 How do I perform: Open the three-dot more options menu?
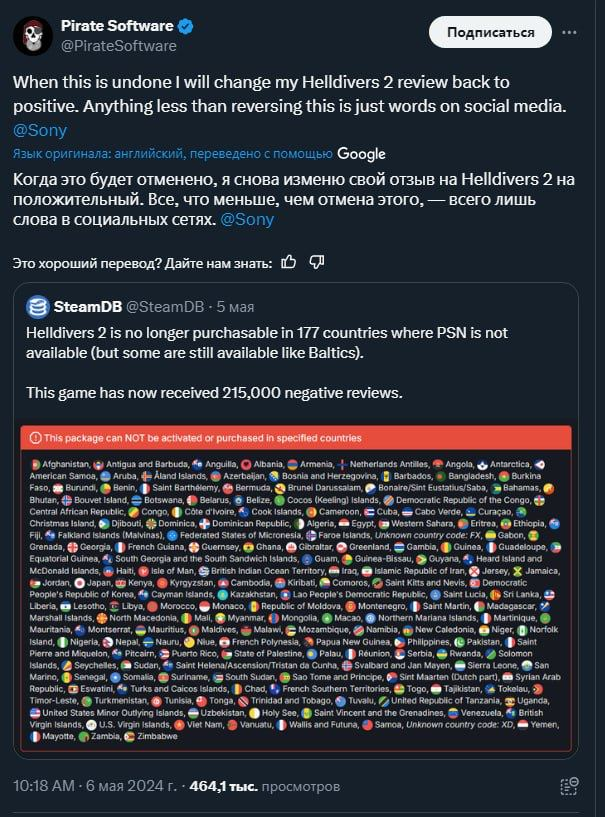click(x=569, y=32)
